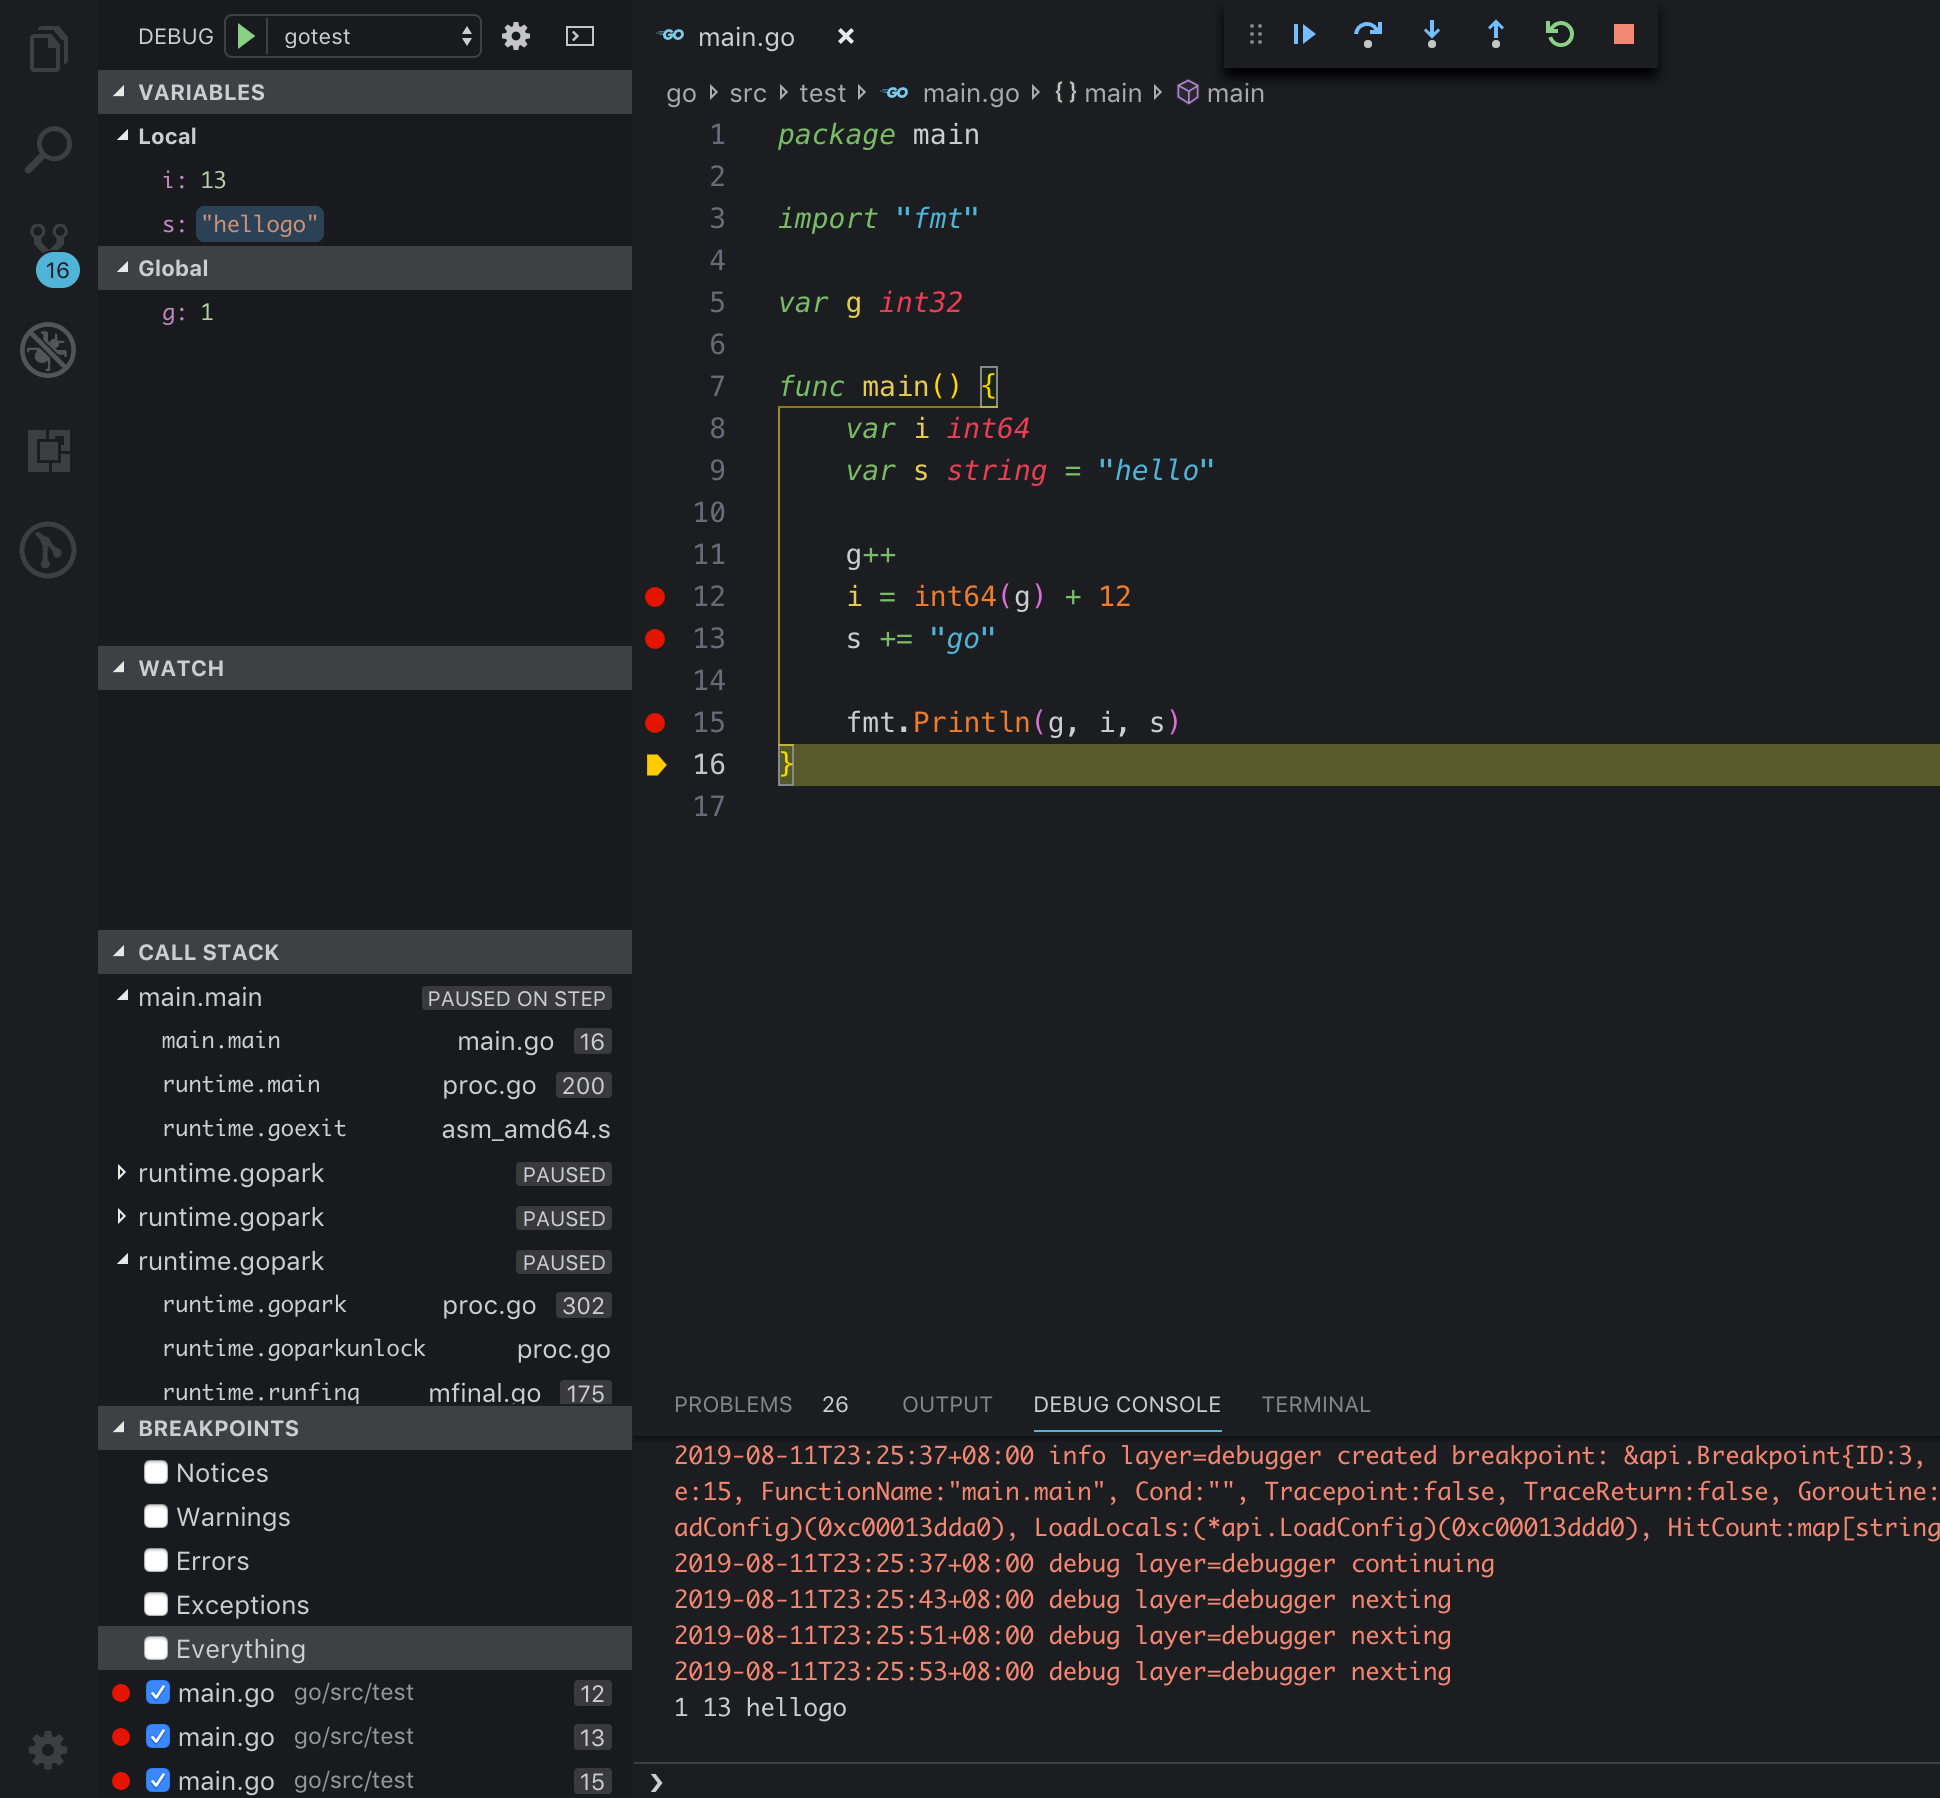Image resolution: width=1940 pixels, height=1798 pixels.
Task: Disable the main.go line 13 breakpoint checkbox
Action: (x=158, y=1736)
